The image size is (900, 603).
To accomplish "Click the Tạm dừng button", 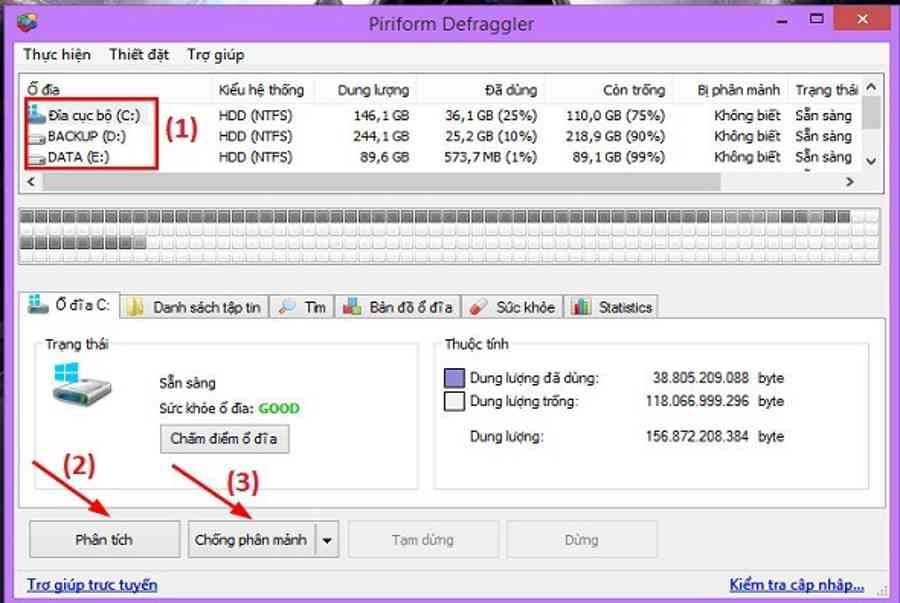I will (x=423, y=539).
